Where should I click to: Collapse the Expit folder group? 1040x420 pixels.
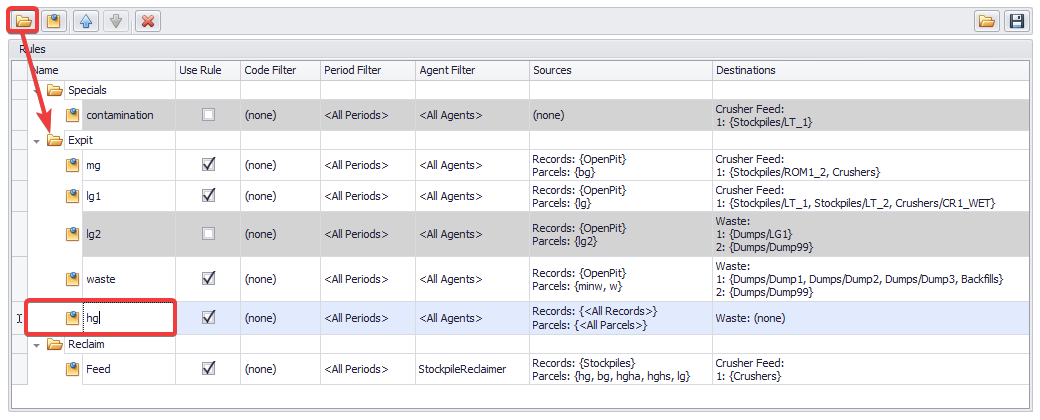click(x=37, y=140)
